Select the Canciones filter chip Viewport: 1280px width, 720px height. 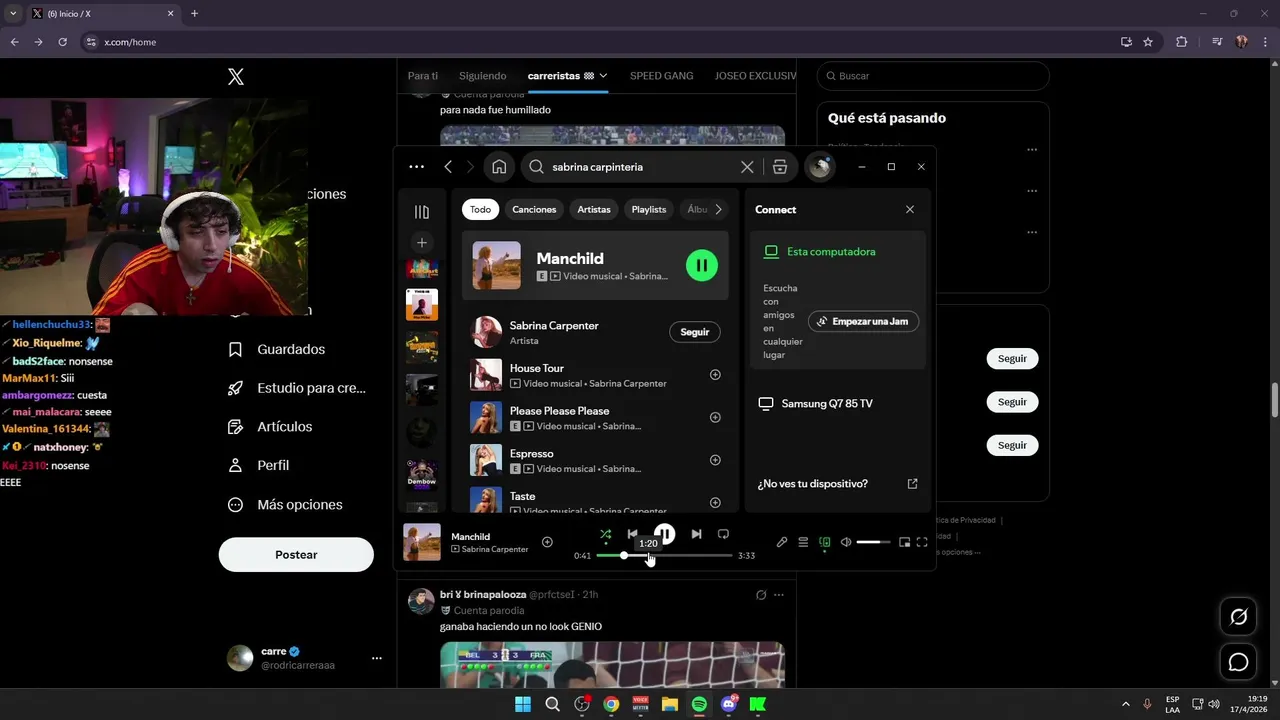pos(534,210)
